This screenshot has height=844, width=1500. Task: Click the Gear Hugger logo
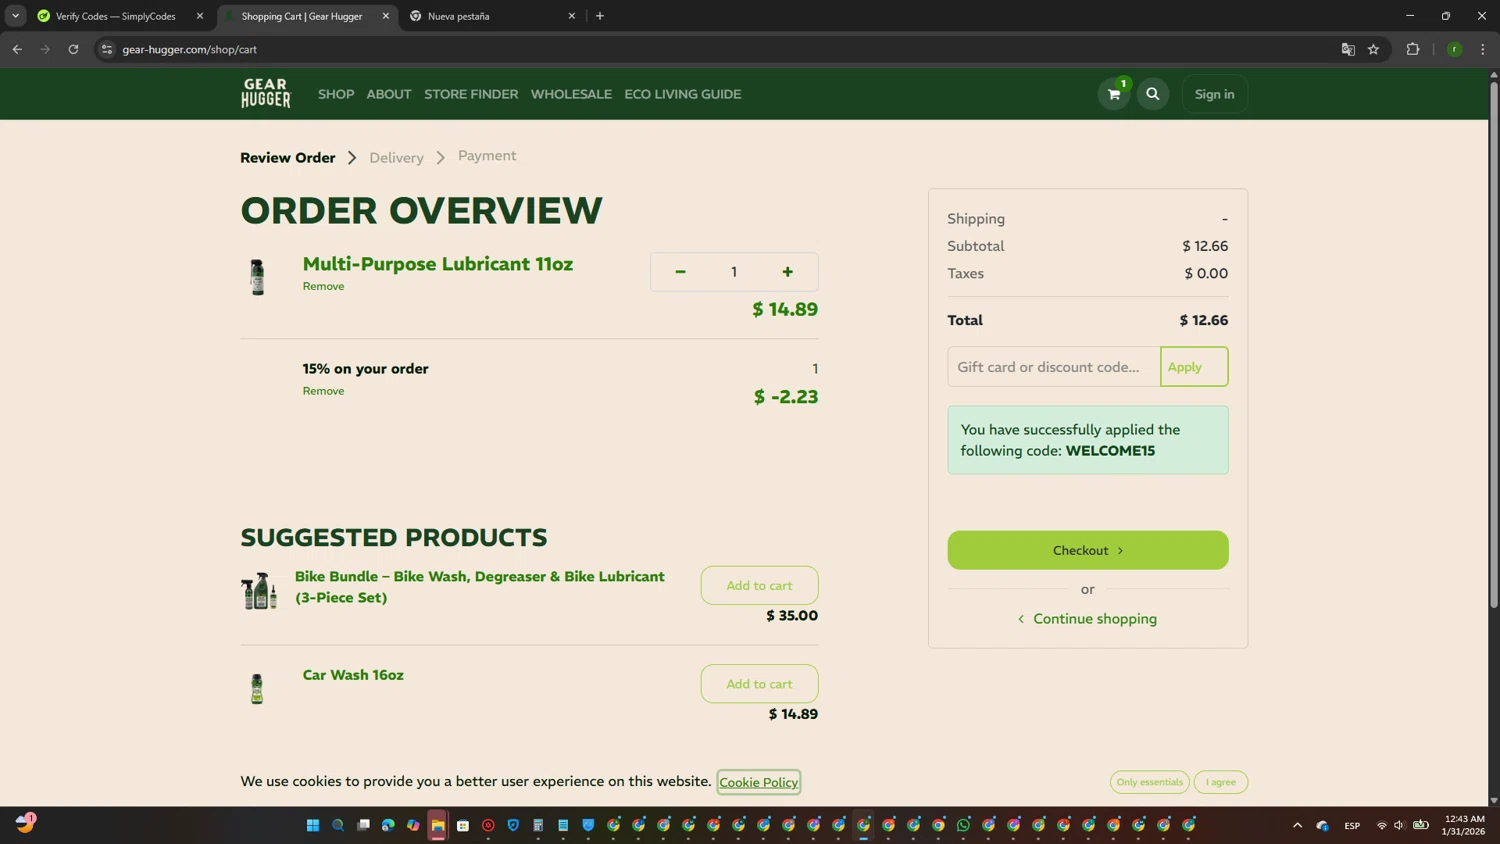tap(266, 93)
